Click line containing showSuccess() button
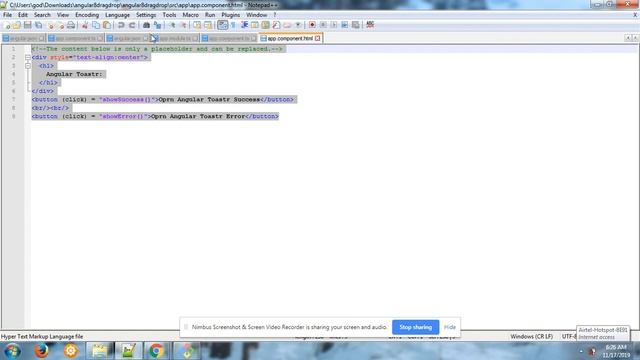 [x=162, y=100]
